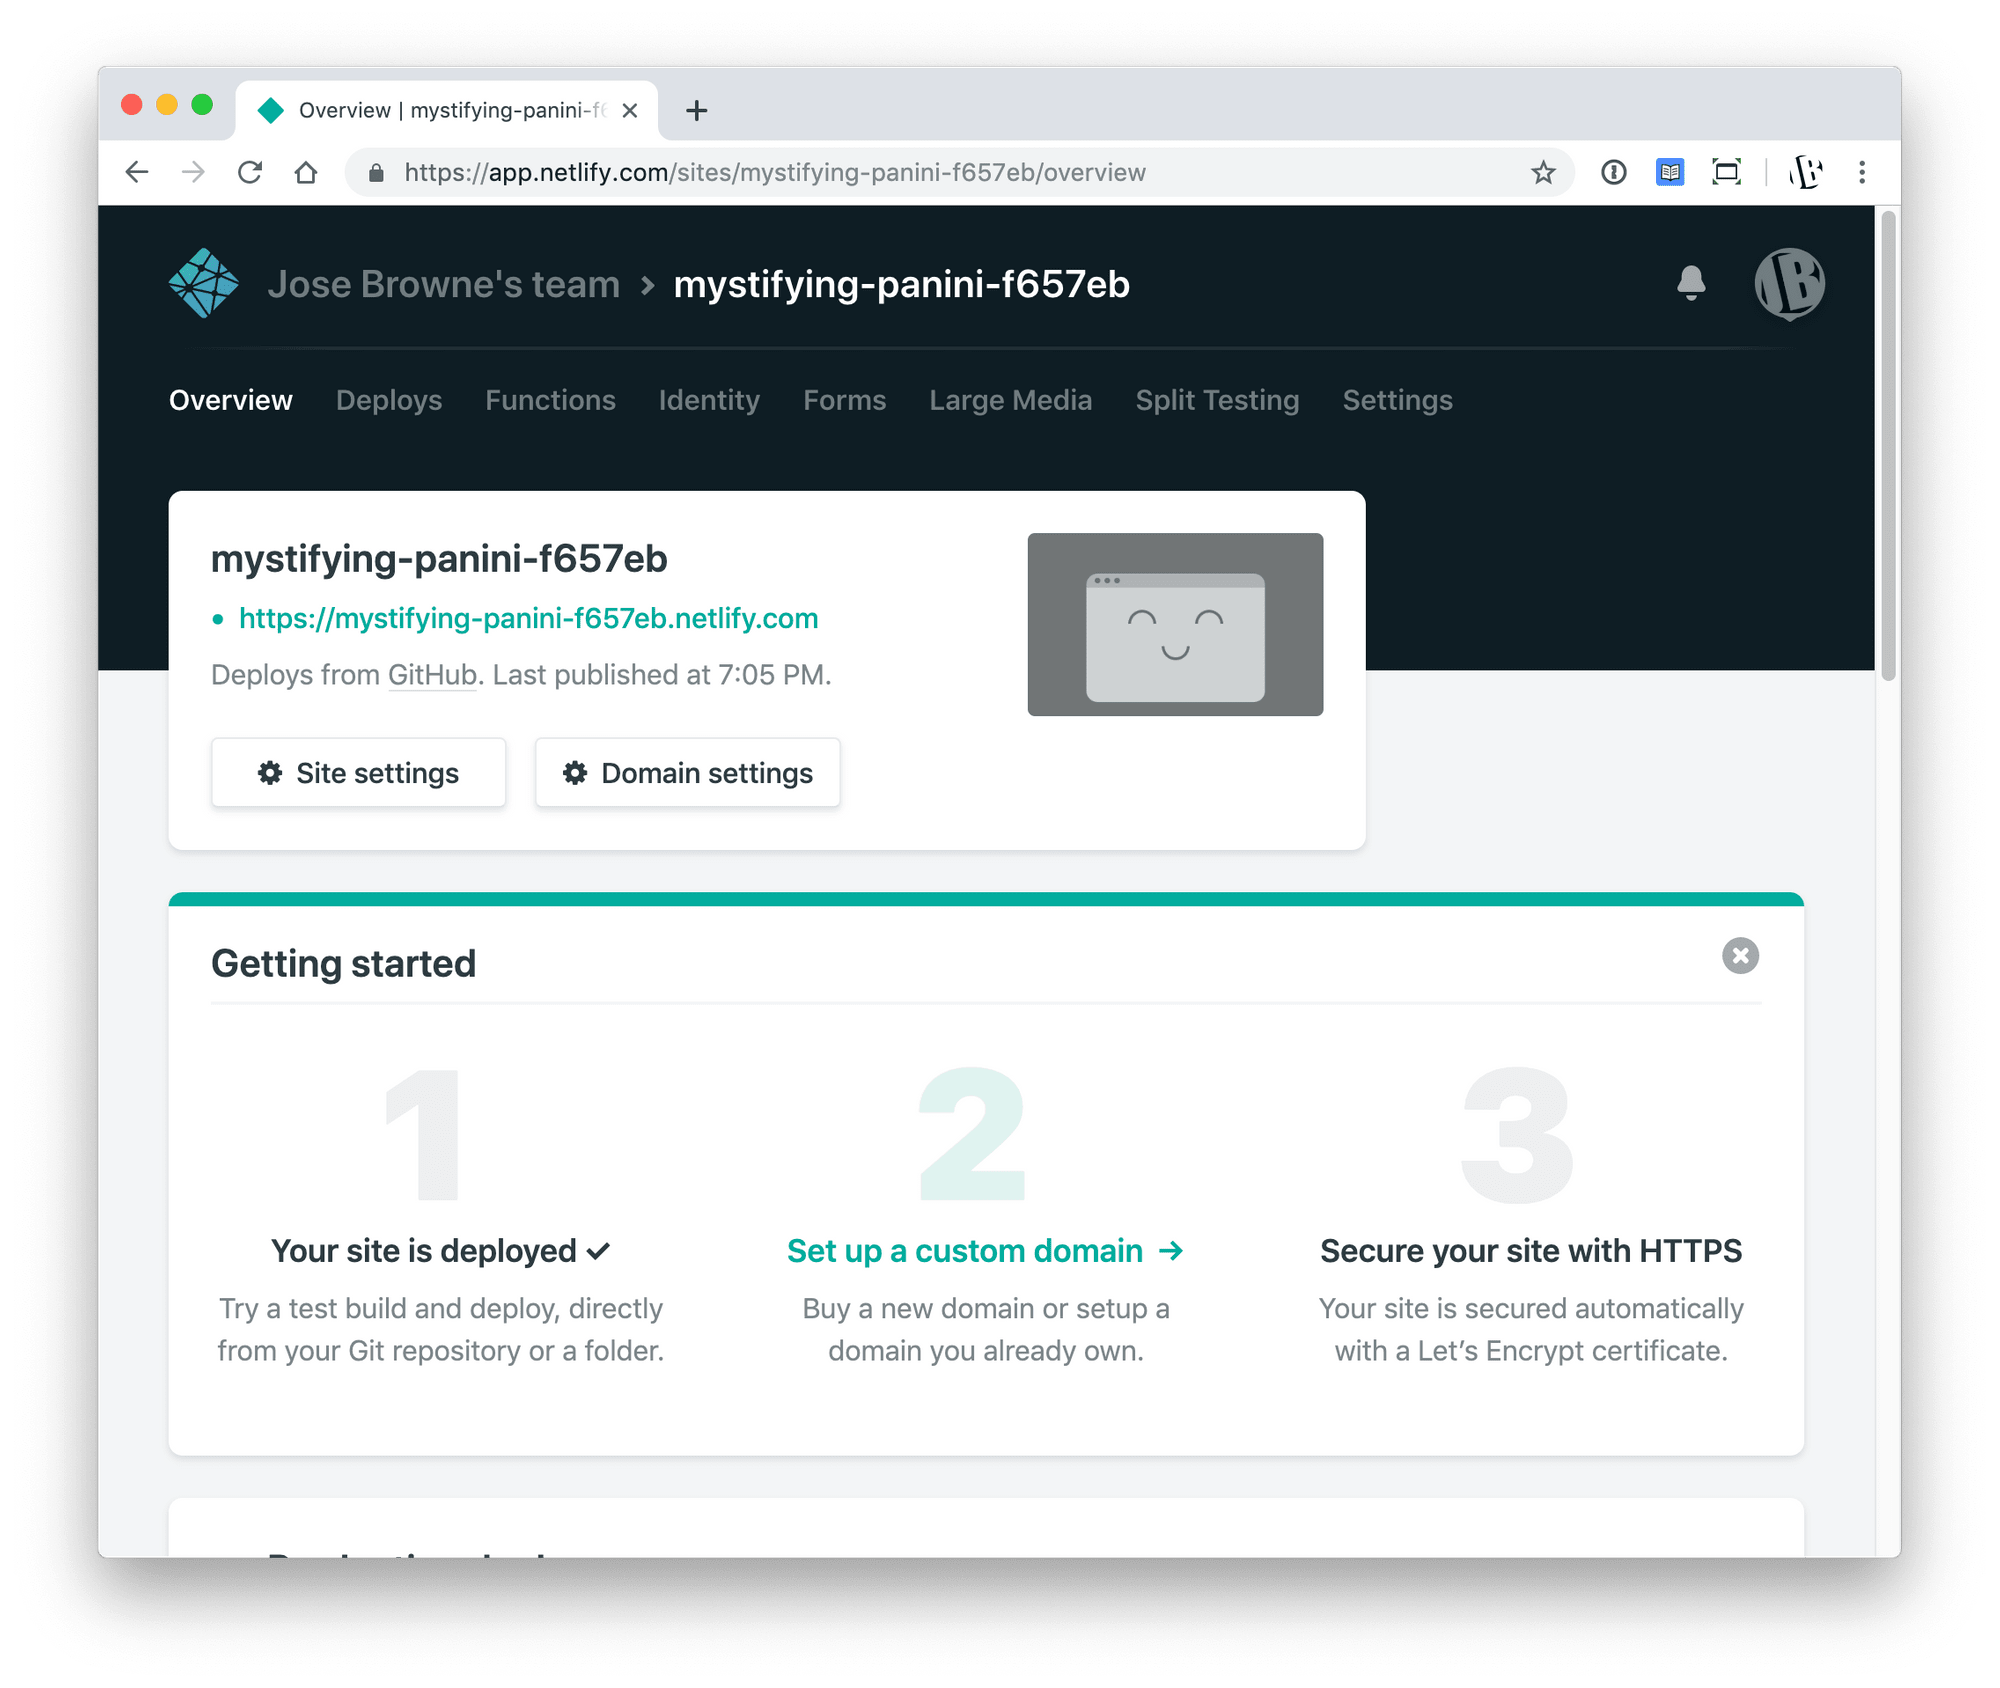
Task: Open the Settings tab
Action: (1398, 400)
